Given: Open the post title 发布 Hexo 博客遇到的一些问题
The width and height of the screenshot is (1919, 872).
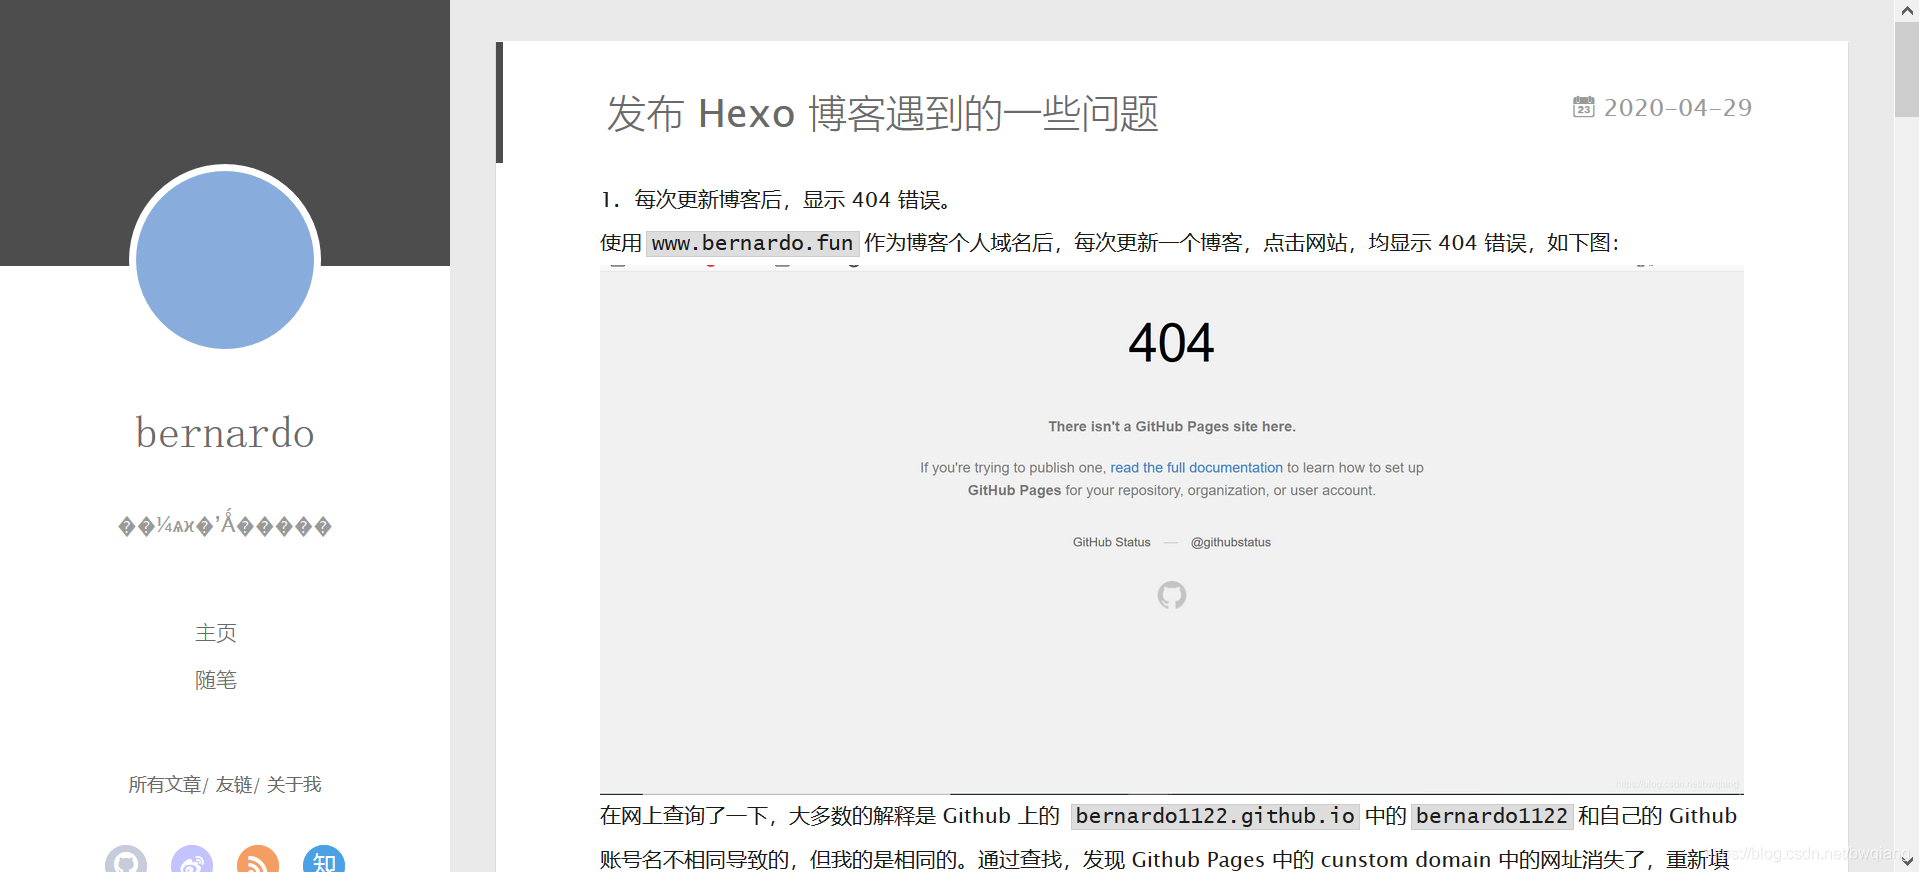Looking at the screenshot, I should click(883, 113).
